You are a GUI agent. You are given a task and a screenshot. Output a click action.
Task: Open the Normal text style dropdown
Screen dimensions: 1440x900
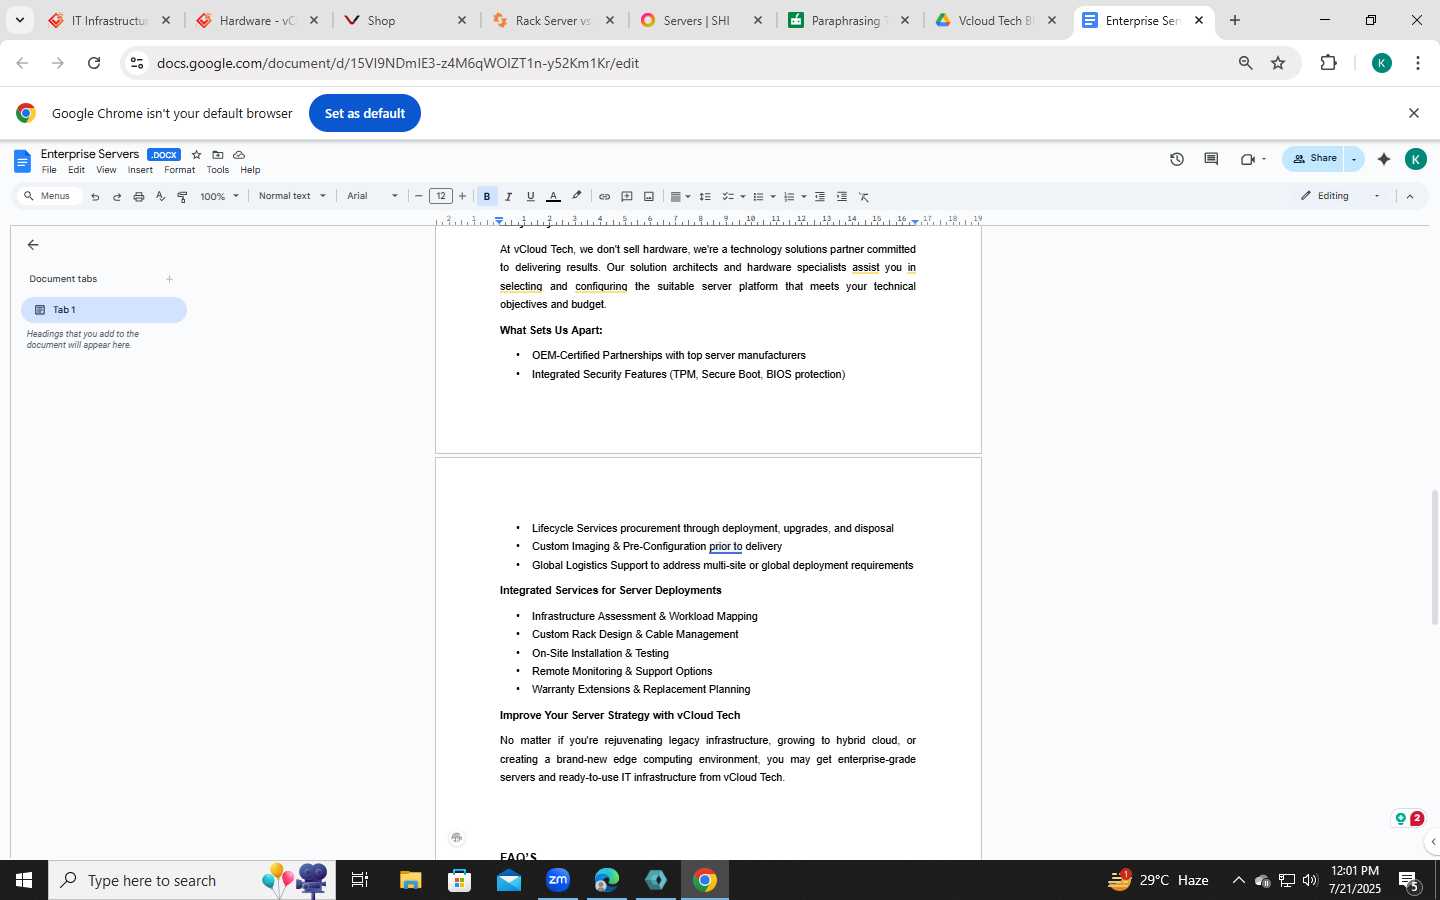coord(292,197)
